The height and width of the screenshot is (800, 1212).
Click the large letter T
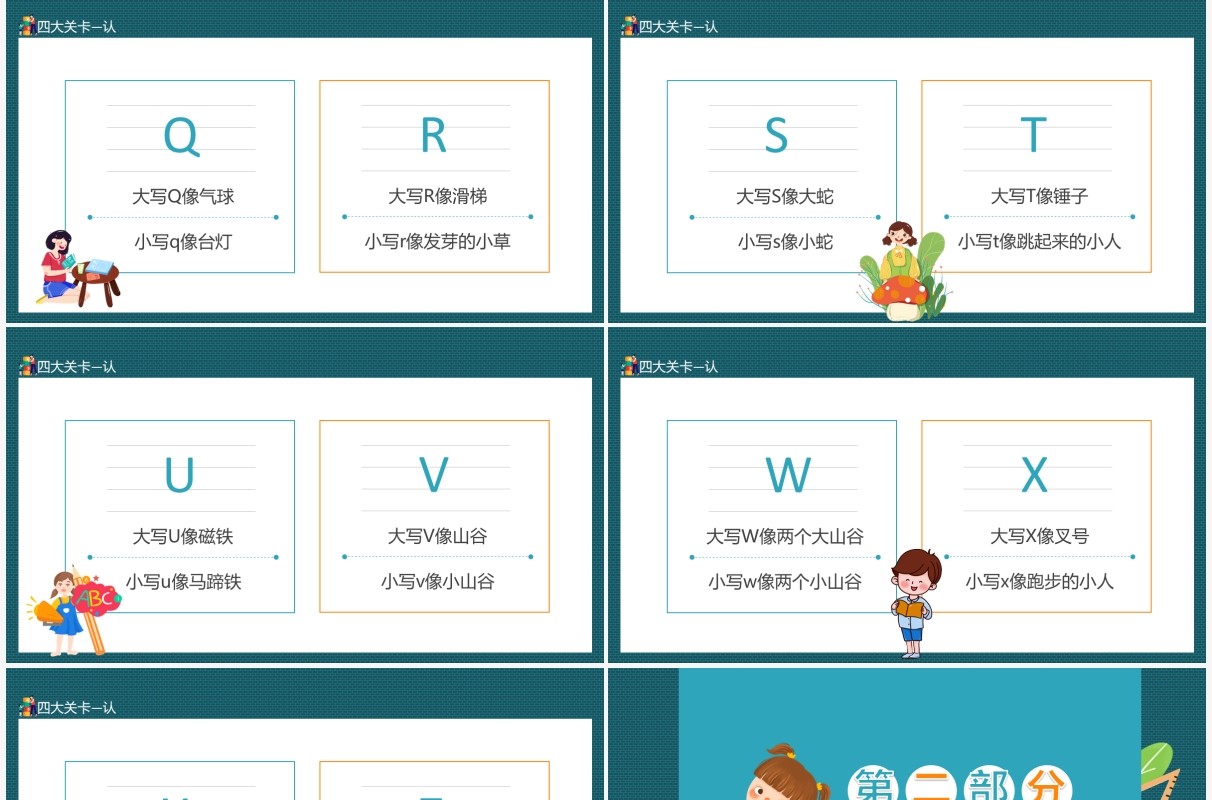1033,135
